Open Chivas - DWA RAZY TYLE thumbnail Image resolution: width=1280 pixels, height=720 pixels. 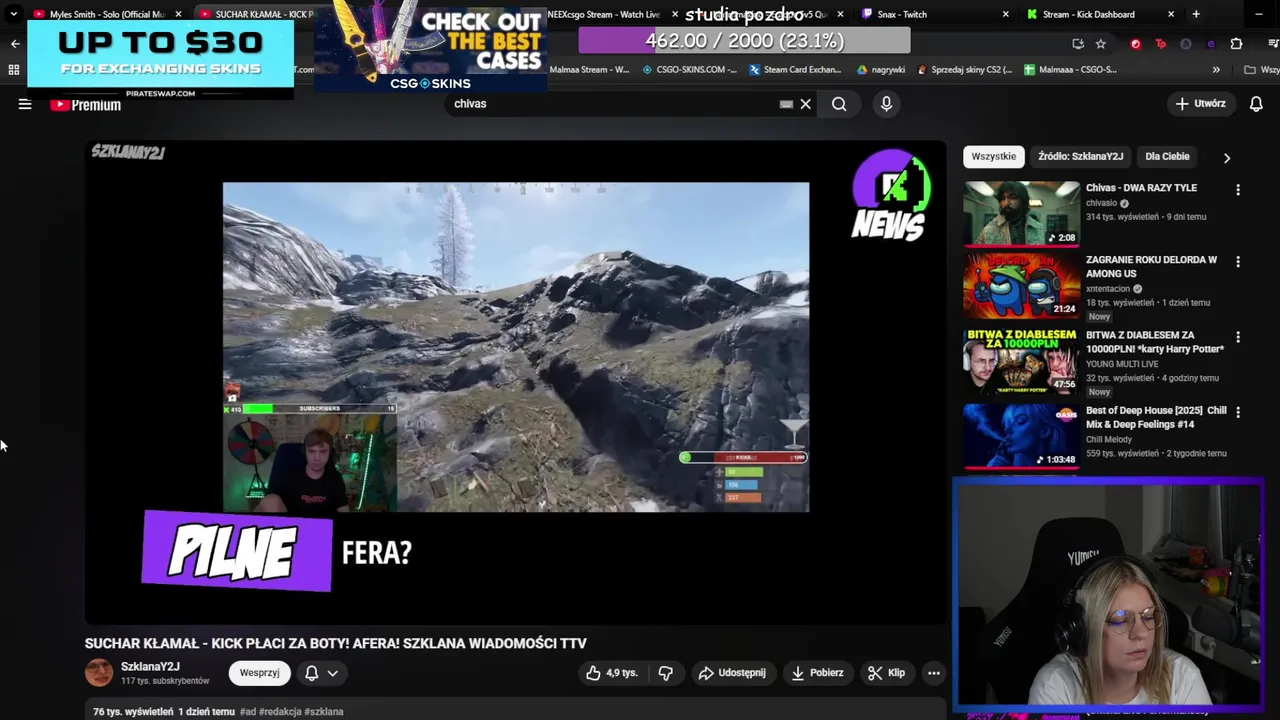click(1021, 213)
